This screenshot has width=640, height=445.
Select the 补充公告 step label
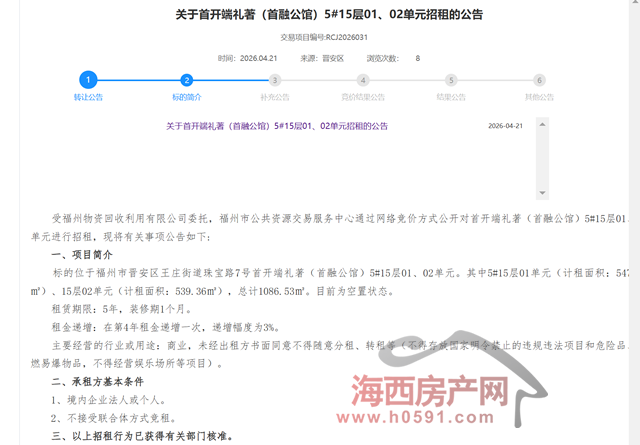(x=275, y=97)
